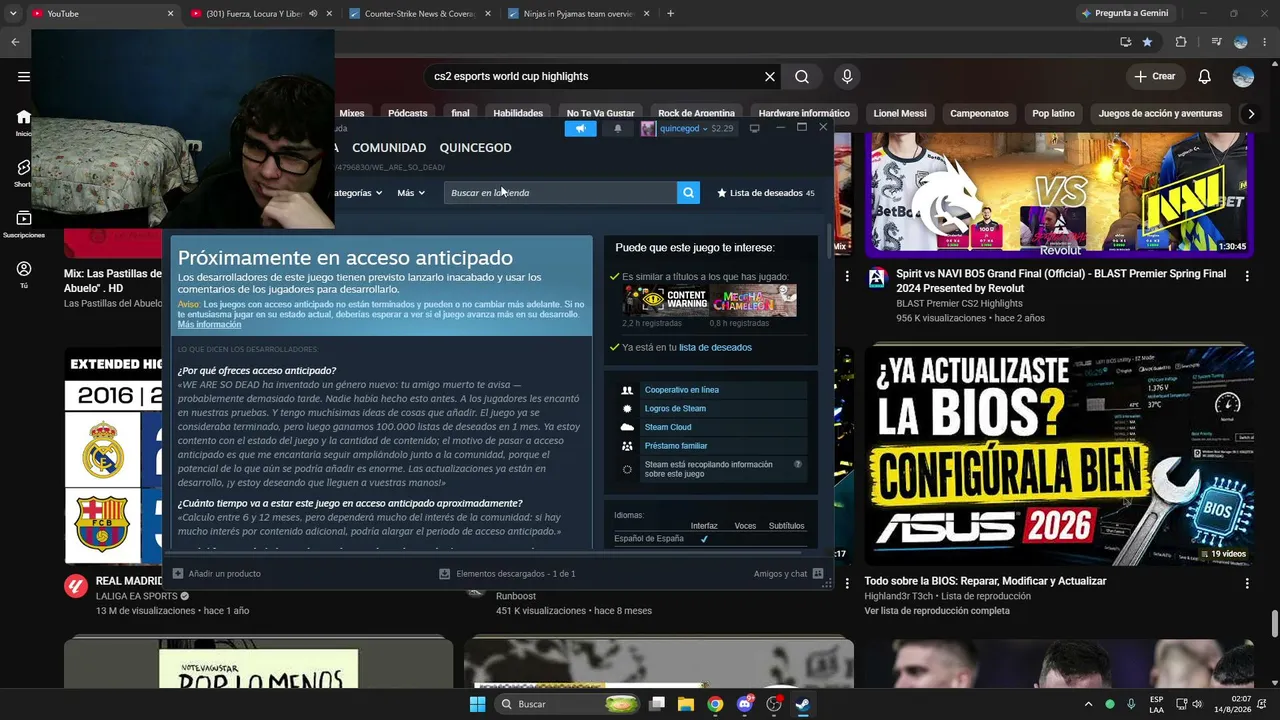
Task: Go to YouTube Suscripciones in sidebar
Action: (x=24, y=224)
